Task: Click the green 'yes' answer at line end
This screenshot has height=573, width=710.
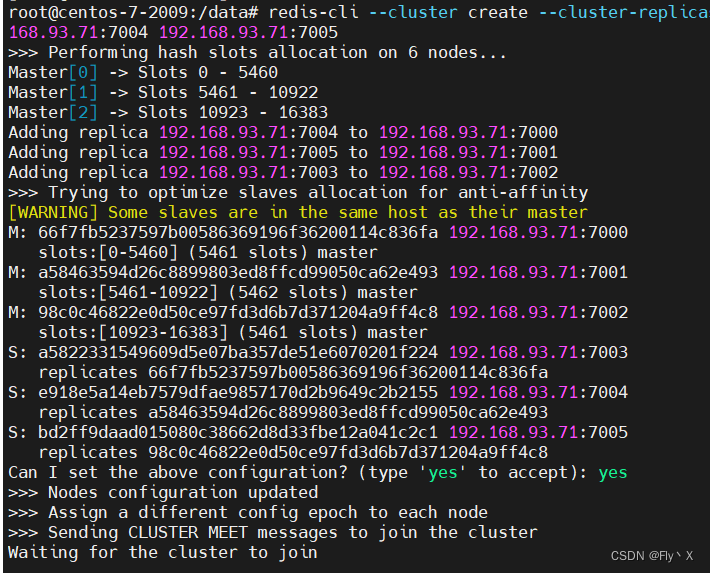Action: (613, 473)
